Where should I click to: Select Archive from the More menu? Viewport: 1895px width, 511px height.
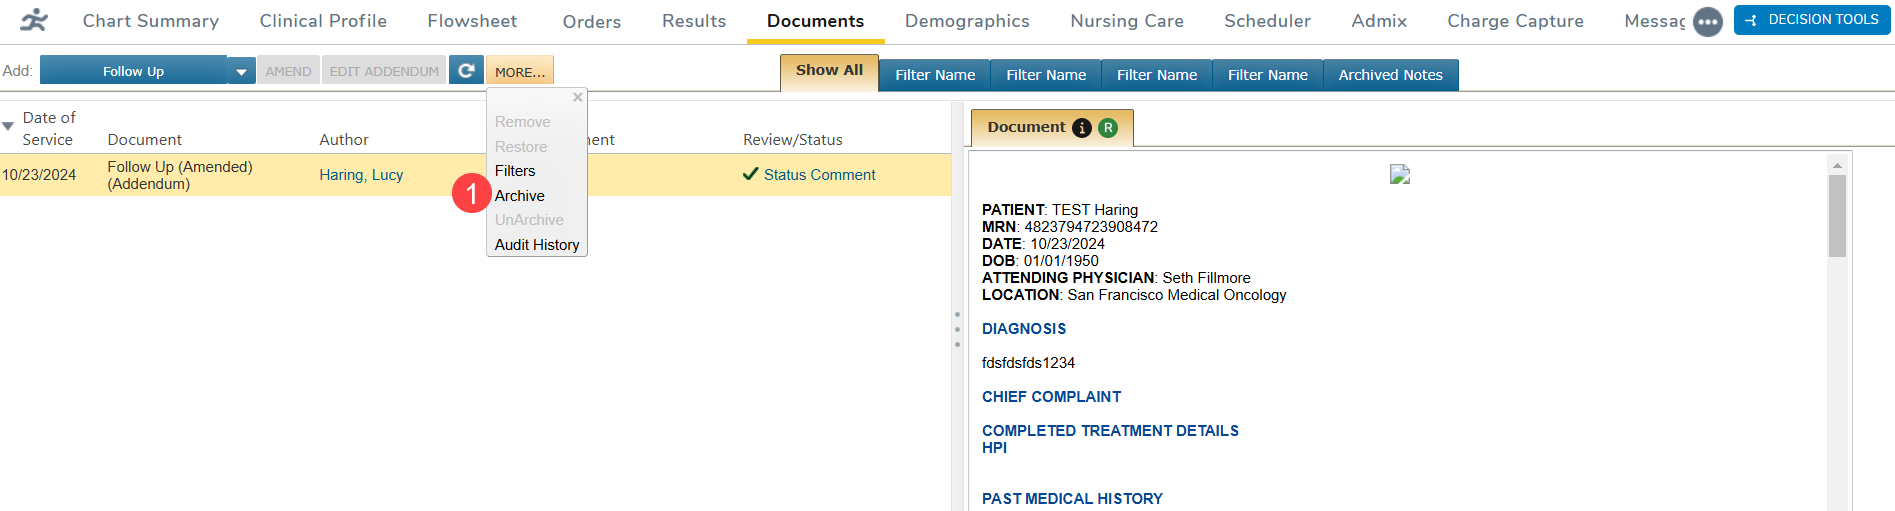520,196
